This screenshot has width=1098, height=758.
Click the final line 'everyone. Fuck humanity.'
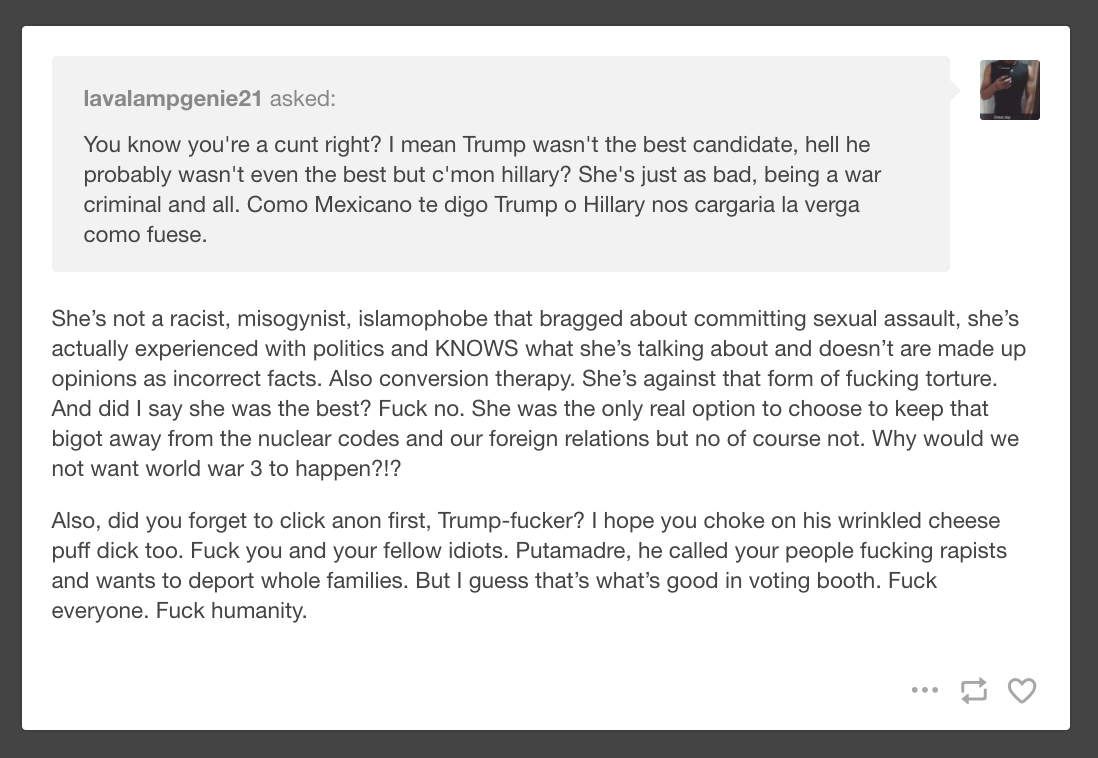(x=179, y=610)
